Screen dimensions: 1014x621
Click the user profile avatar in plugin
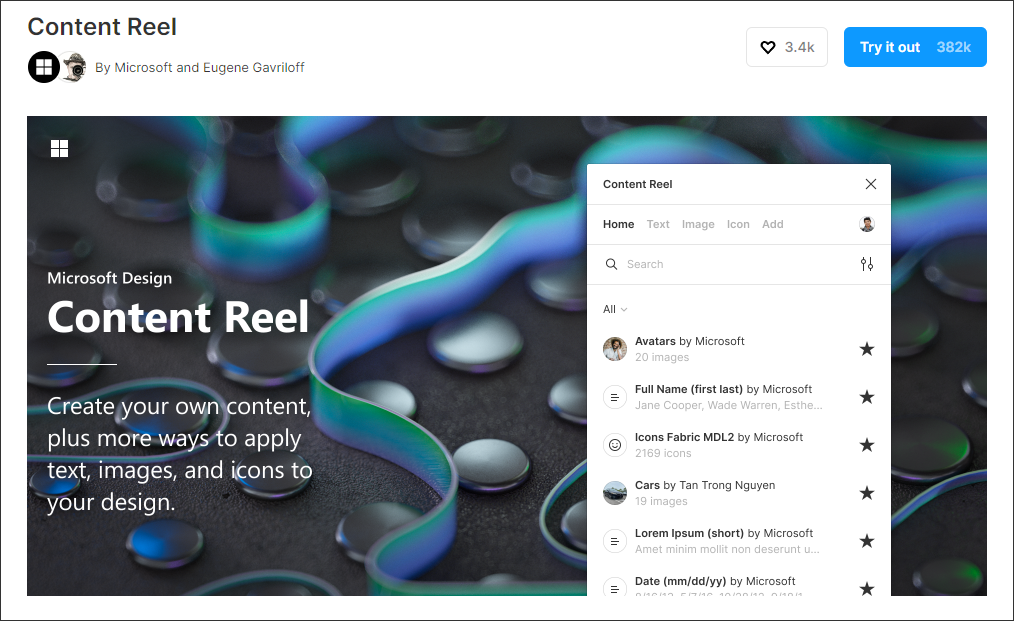(867, 224)
